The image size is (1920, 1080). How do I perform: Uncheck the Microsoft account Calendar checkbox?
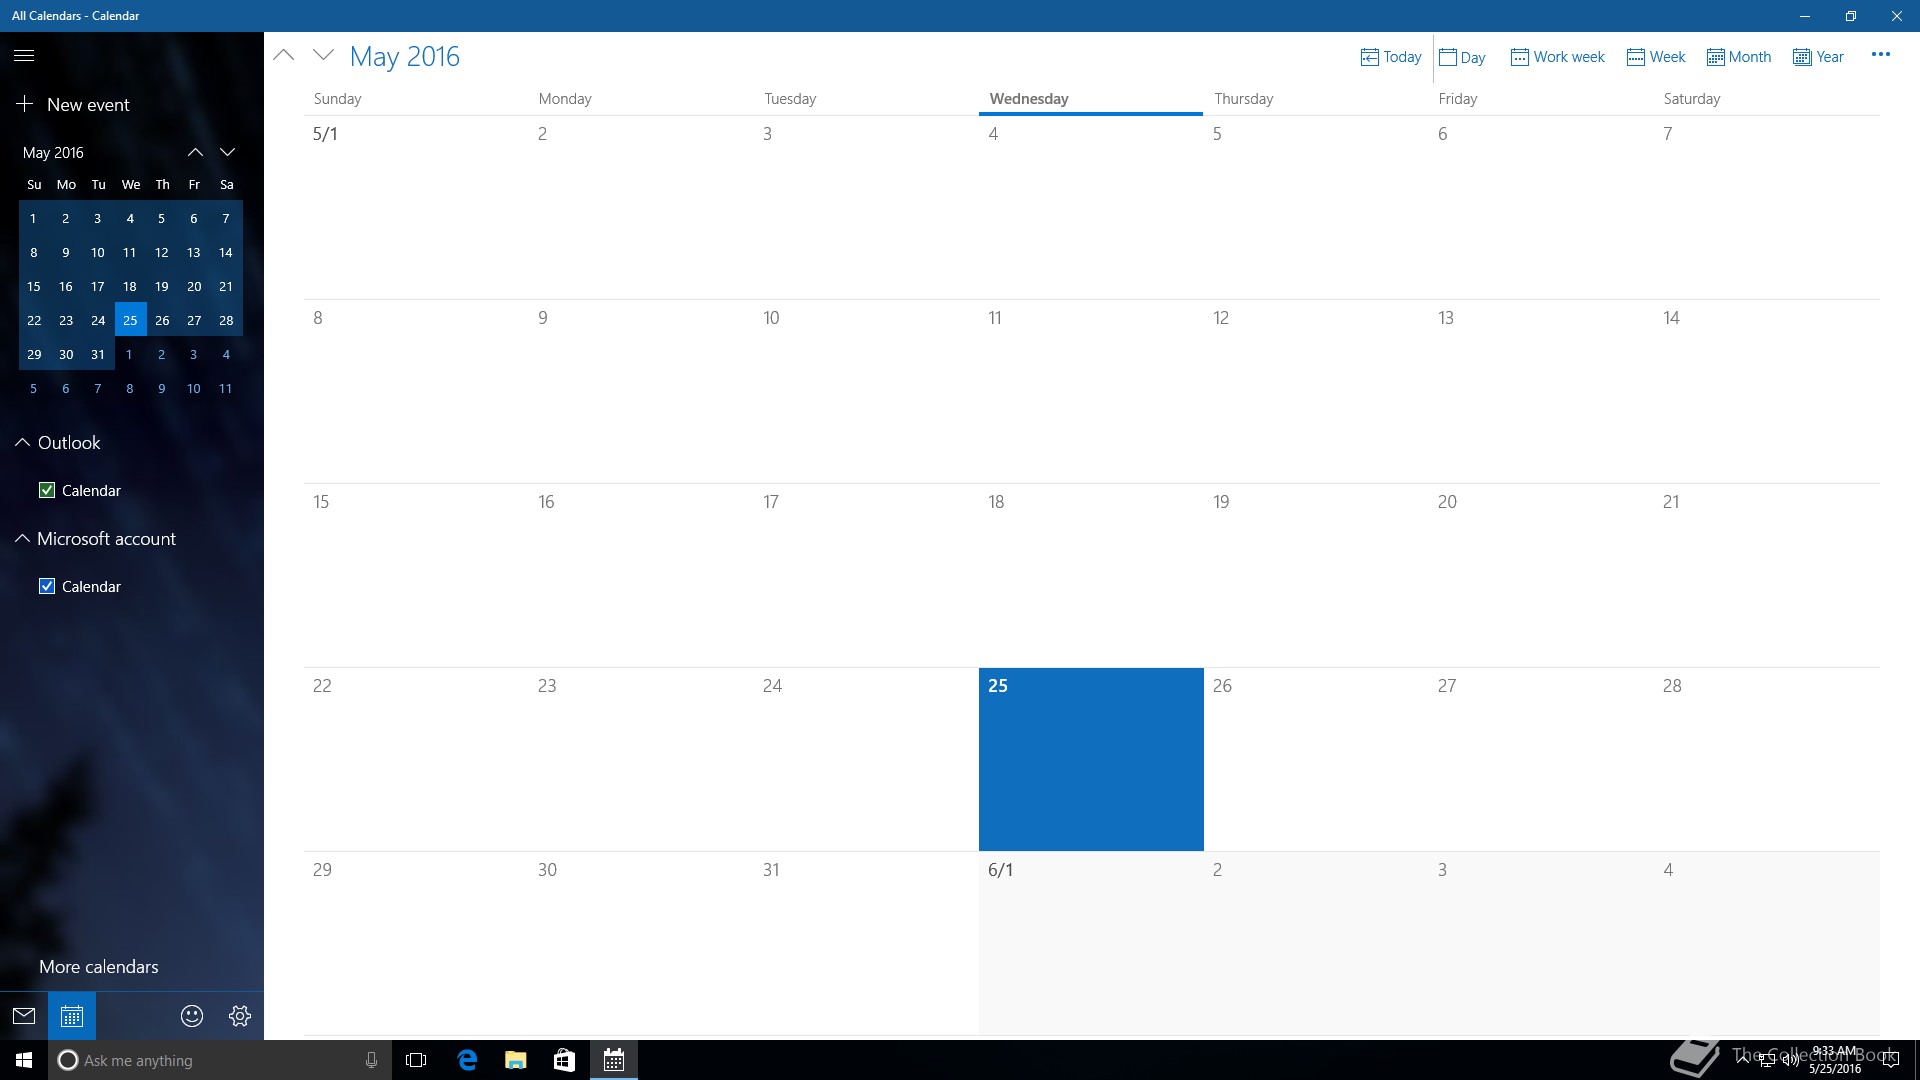point(47,586)
